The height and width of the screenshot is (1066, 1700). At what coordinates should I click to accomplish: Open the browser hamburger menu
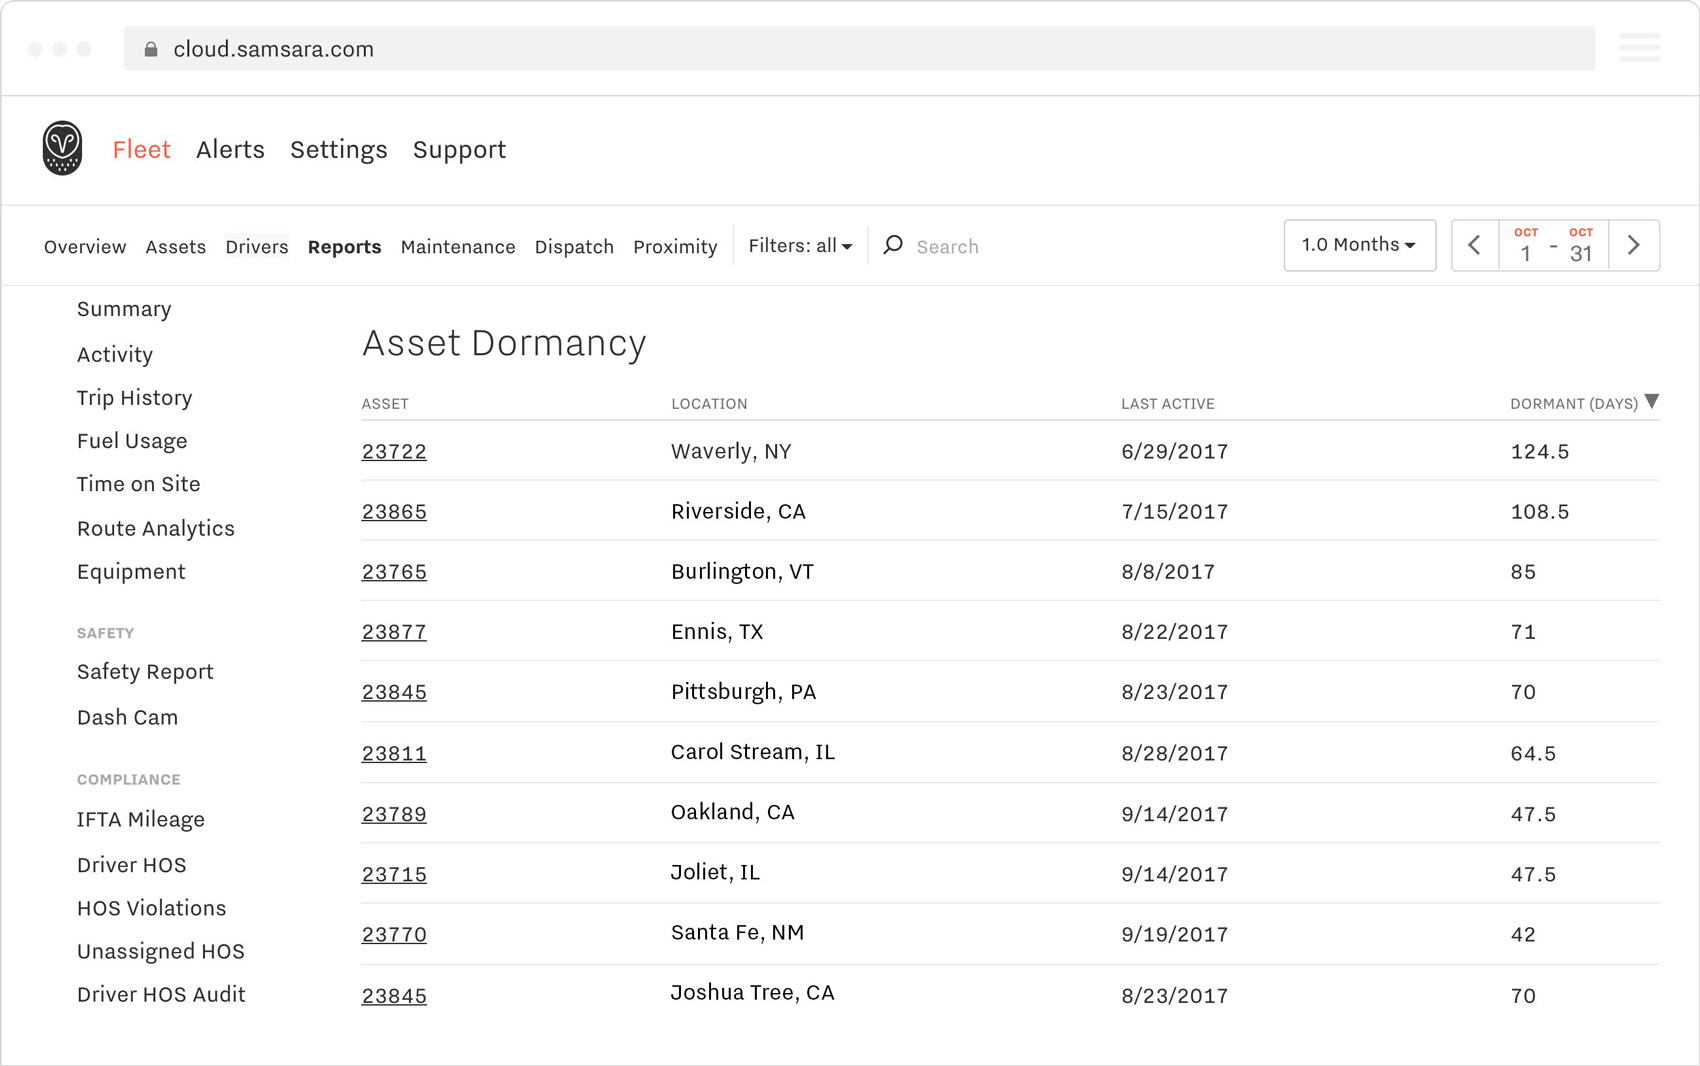[1639, 47]
